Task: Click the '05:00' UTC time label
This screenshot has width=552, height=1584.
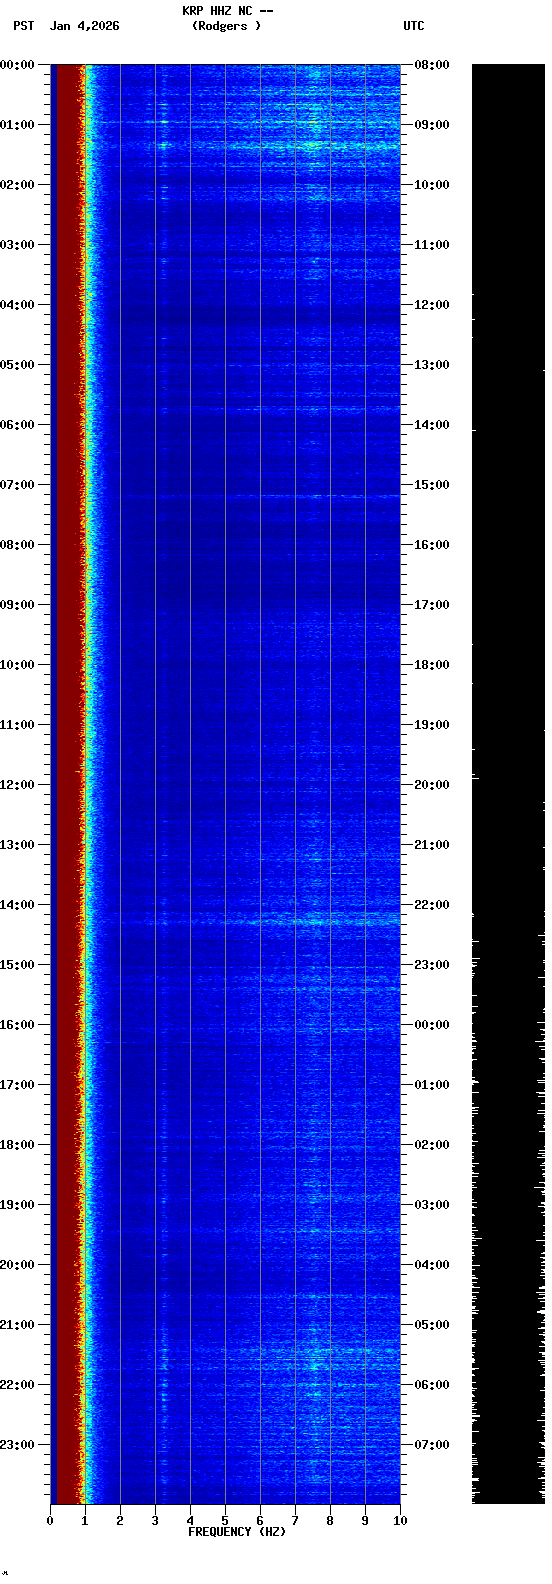Action: click(432, 1325)
